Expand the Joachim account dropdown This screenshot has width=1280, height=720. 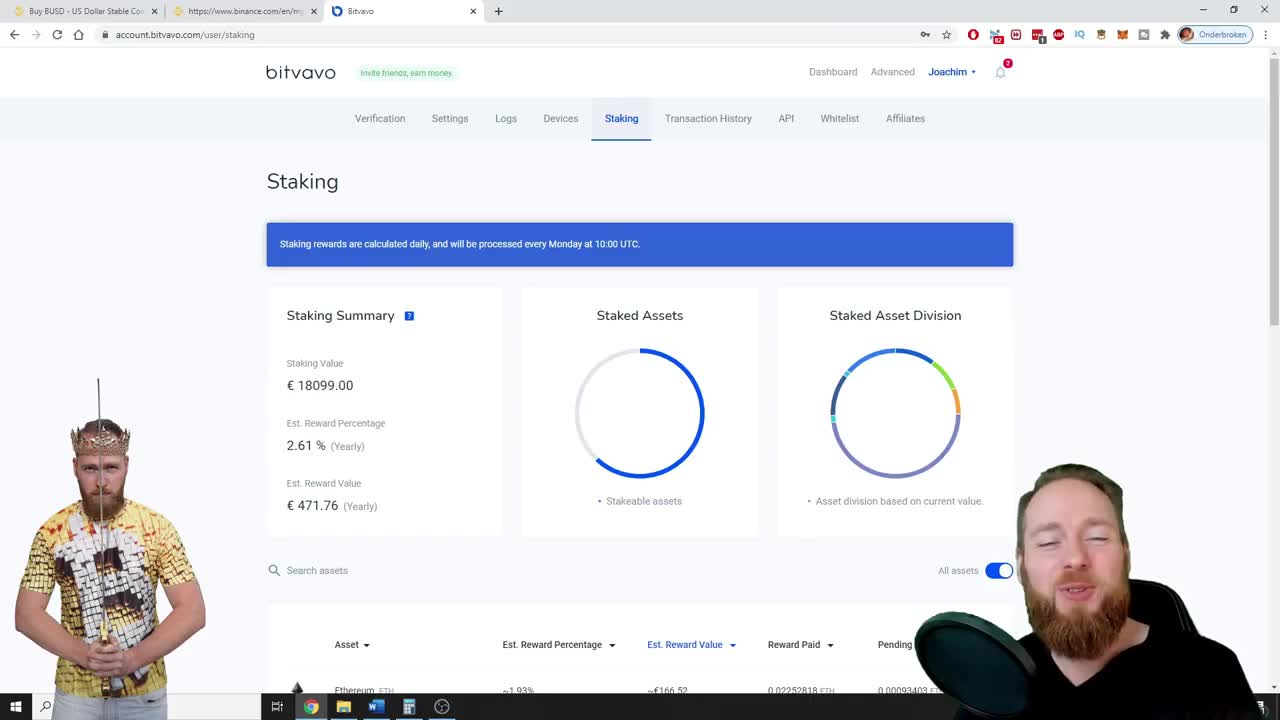point(952,72)
